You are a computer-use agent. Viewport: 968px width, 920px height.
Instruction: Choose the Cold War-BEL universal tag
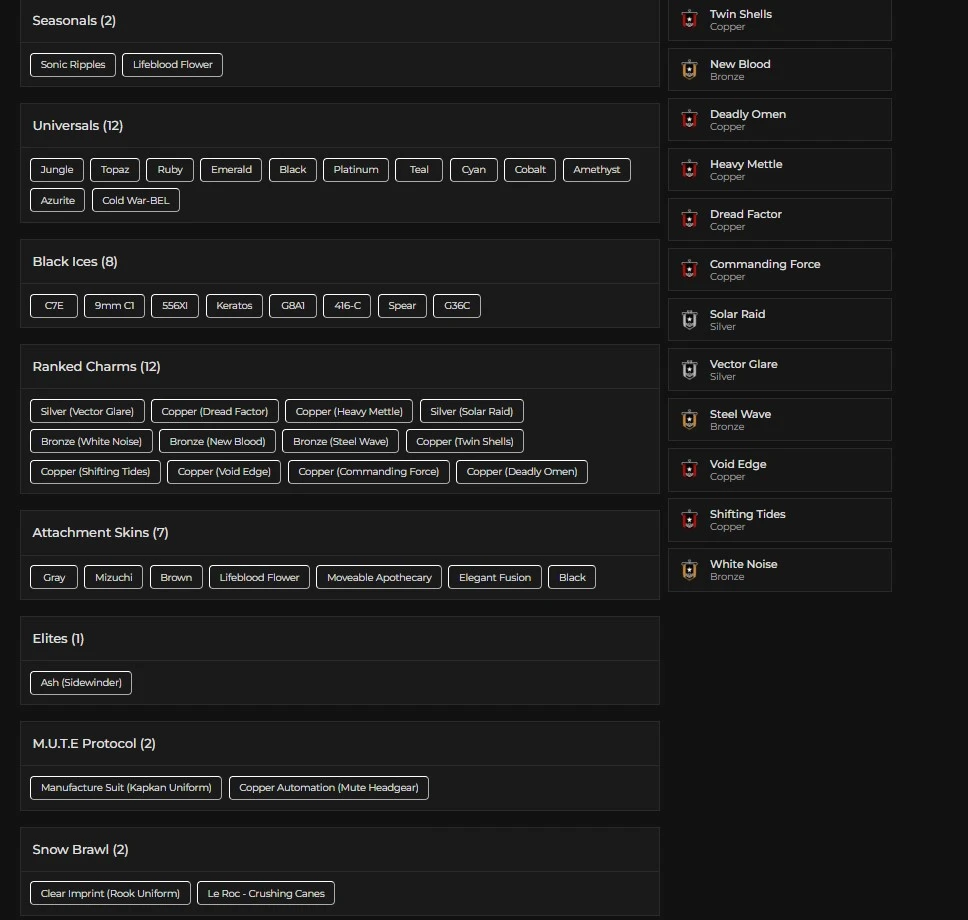[x=135, y=200]
